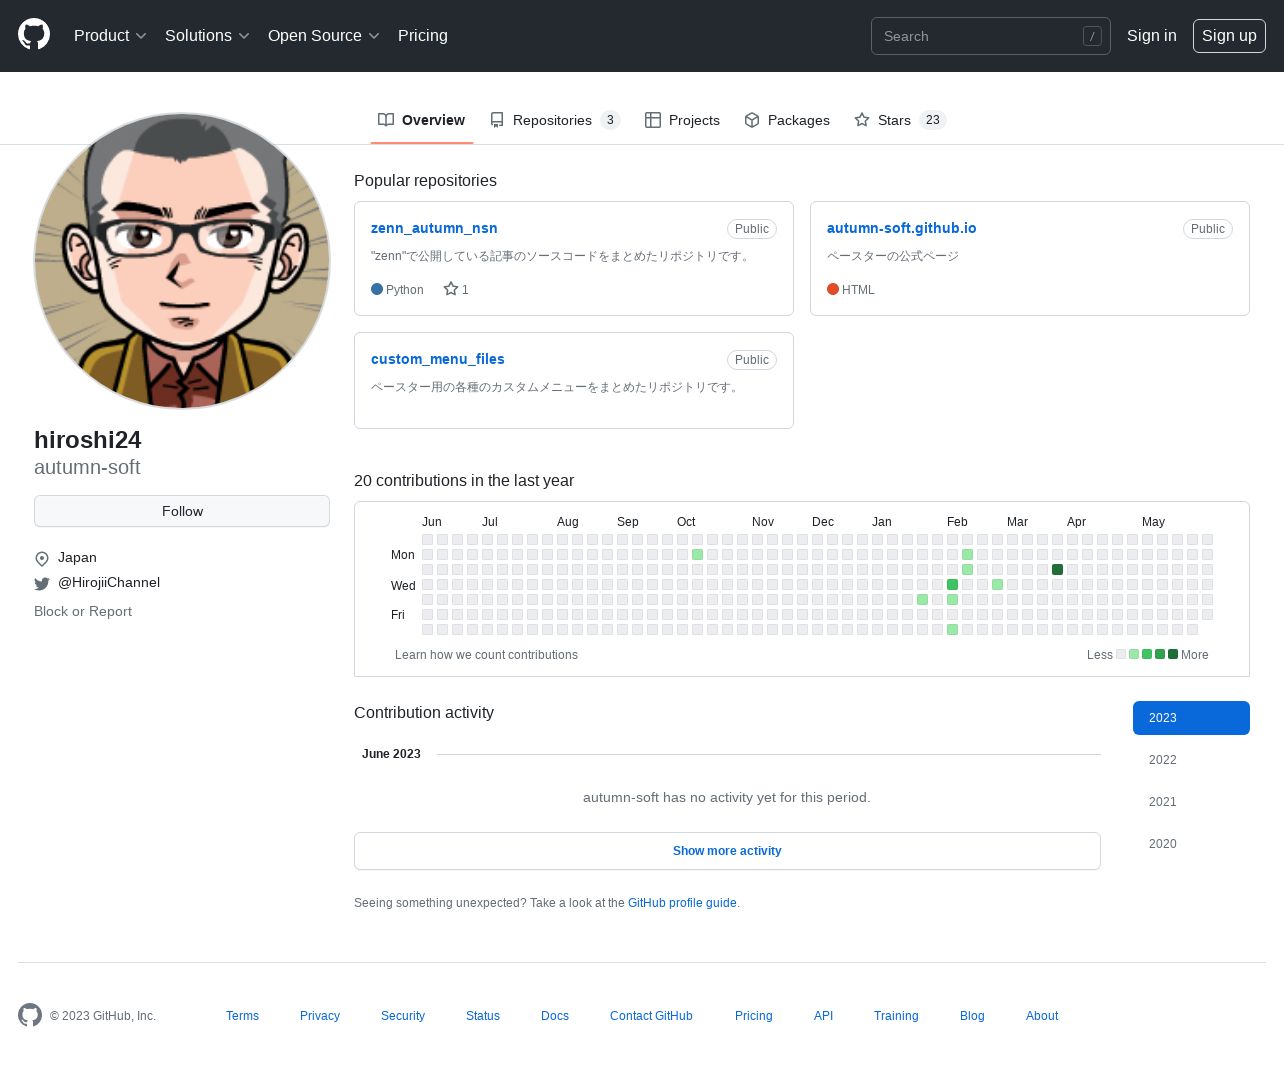Click the slash shortcut icon in search
The image size is (1284, 1077).
pos(1092,36)
